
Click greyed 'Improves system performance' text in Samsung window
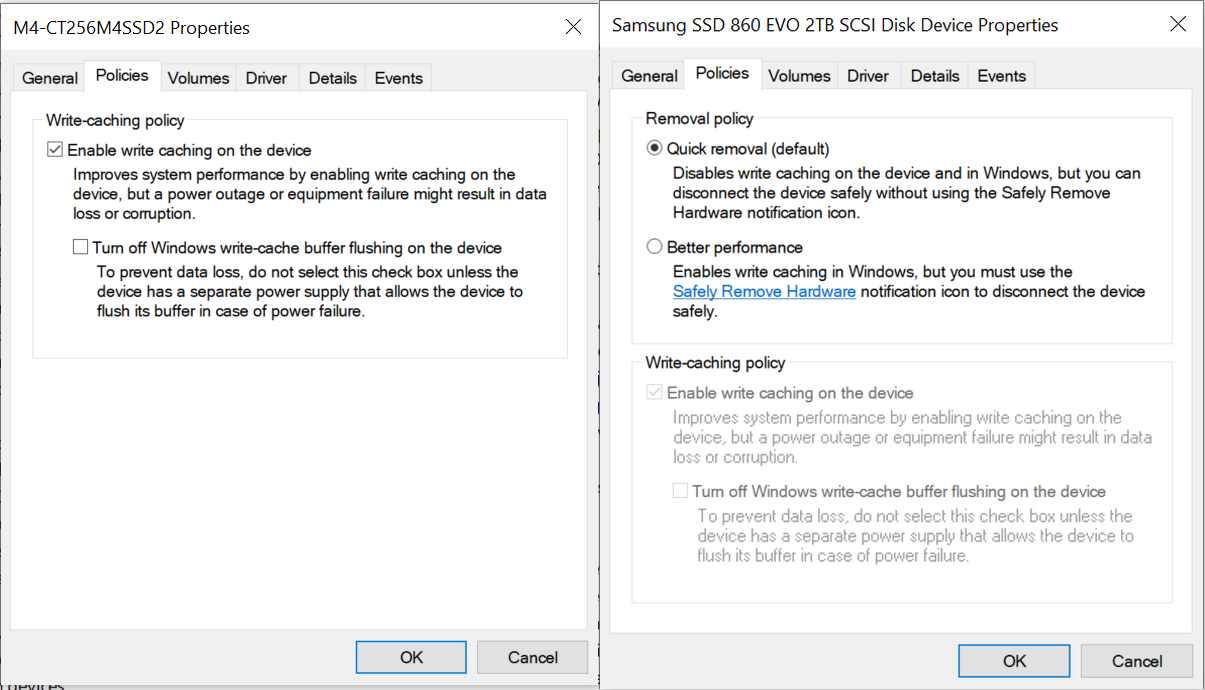click(912, 437)
